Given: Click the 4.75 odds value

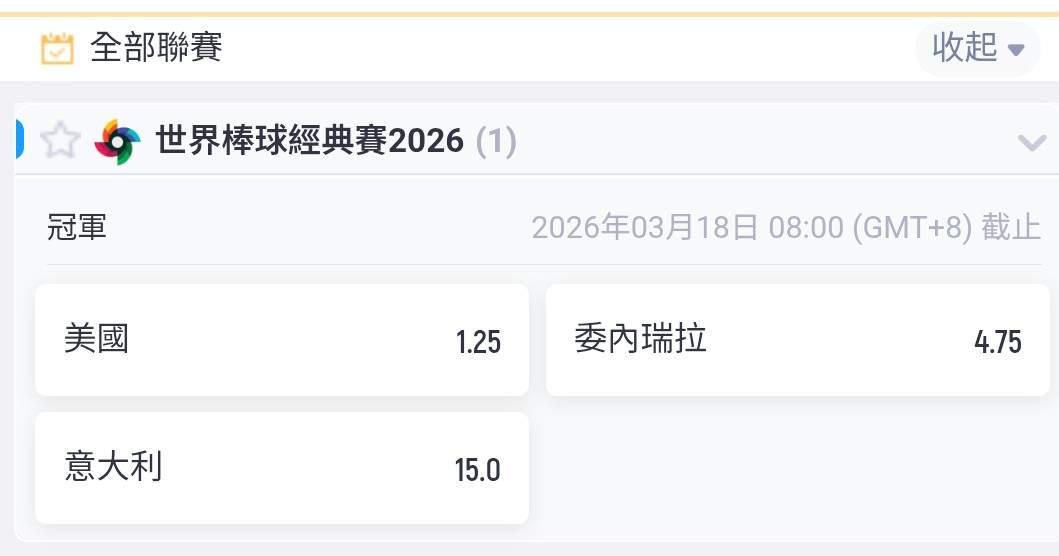Looking at the screenshot, I should 997,342.
